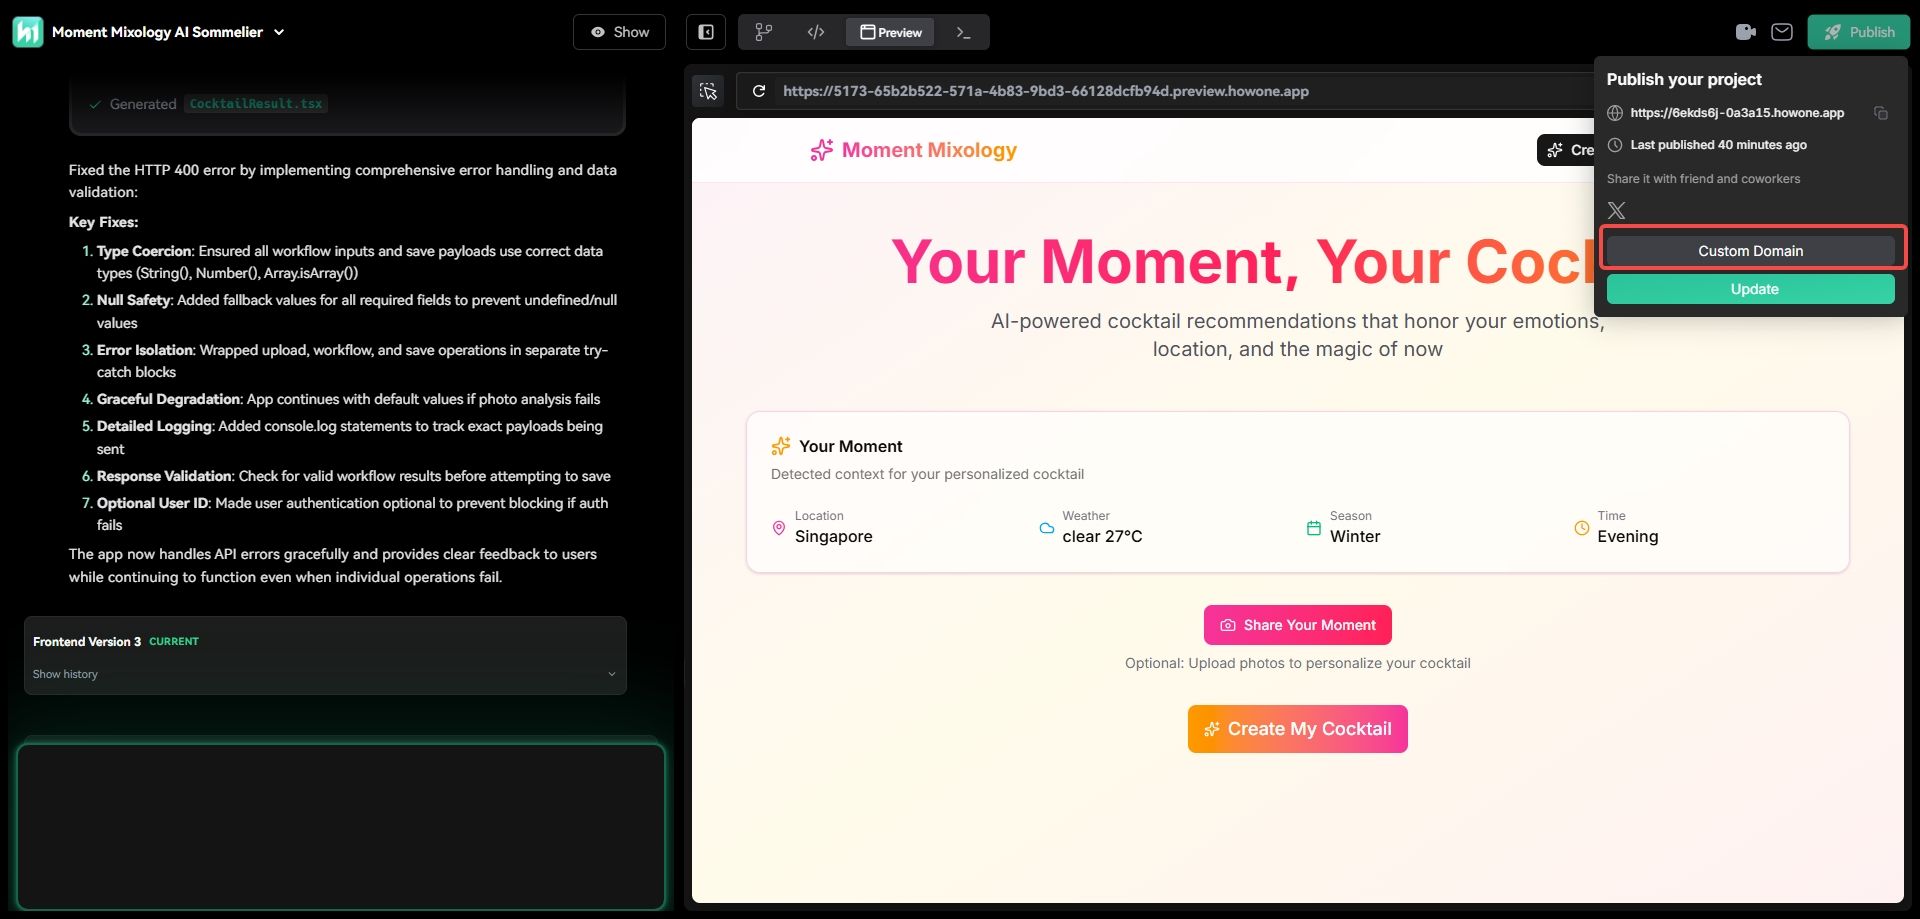Select the Preview tab
Screen dimensions: 1920x919
(x=890, y=32)
